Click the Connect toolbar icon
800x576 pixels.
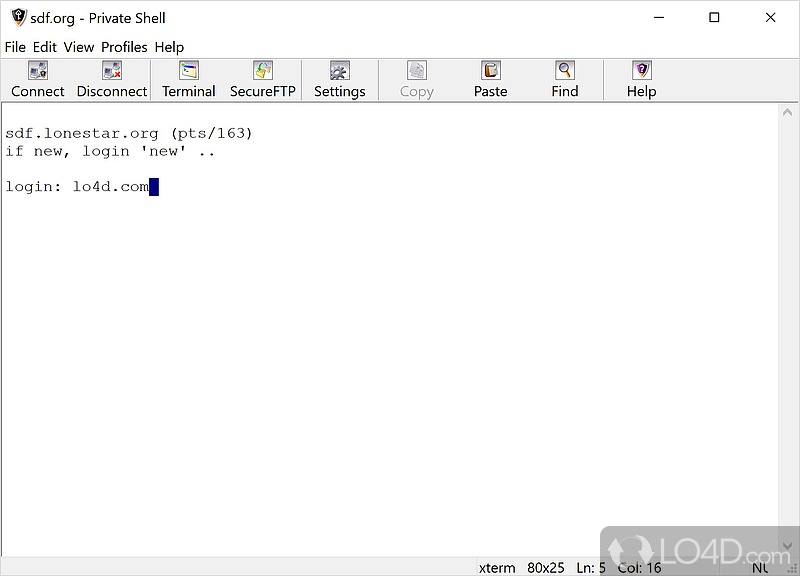pyautogui.click(x=38, y=70)
